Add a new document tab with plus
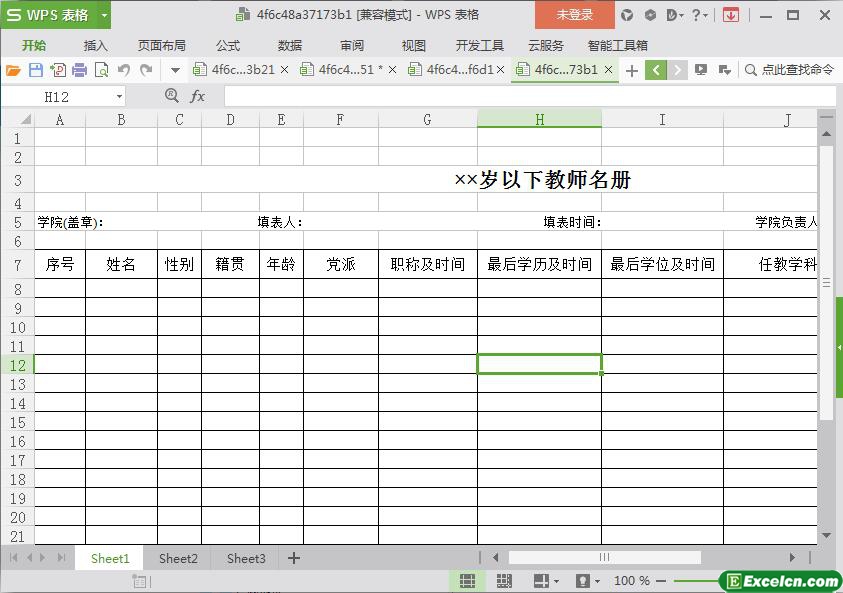The width and height of the screenshot is (843, 593). point(632,70)
